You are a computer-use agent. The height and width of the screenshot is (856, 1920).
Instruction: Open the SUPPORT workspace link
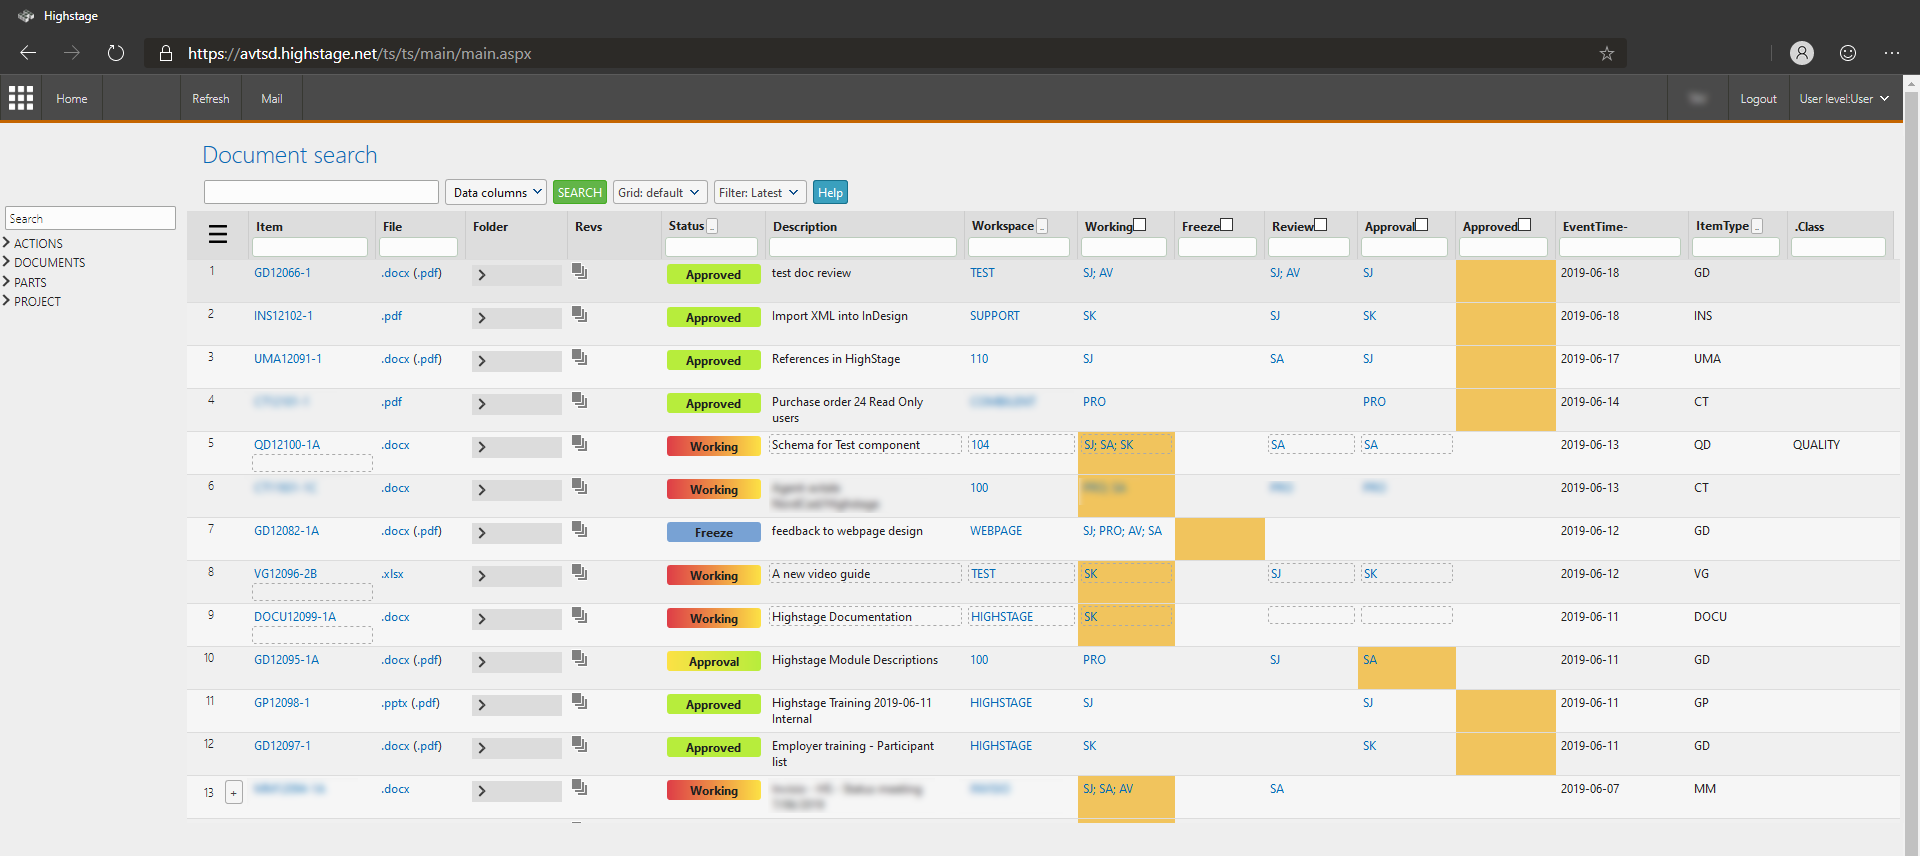995,316
